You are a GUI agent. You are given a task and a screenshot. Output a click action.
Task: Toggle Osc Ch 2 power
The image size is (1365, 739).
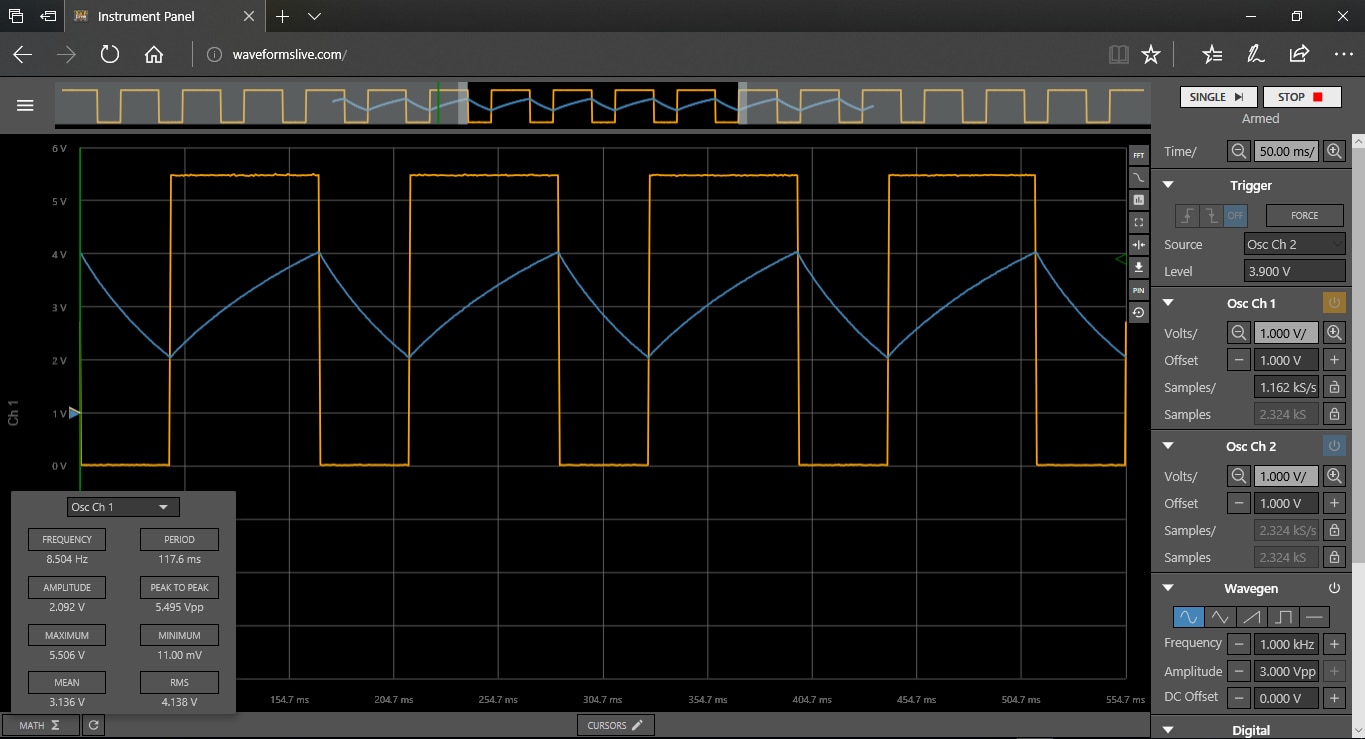click(x=1334, y=446)
